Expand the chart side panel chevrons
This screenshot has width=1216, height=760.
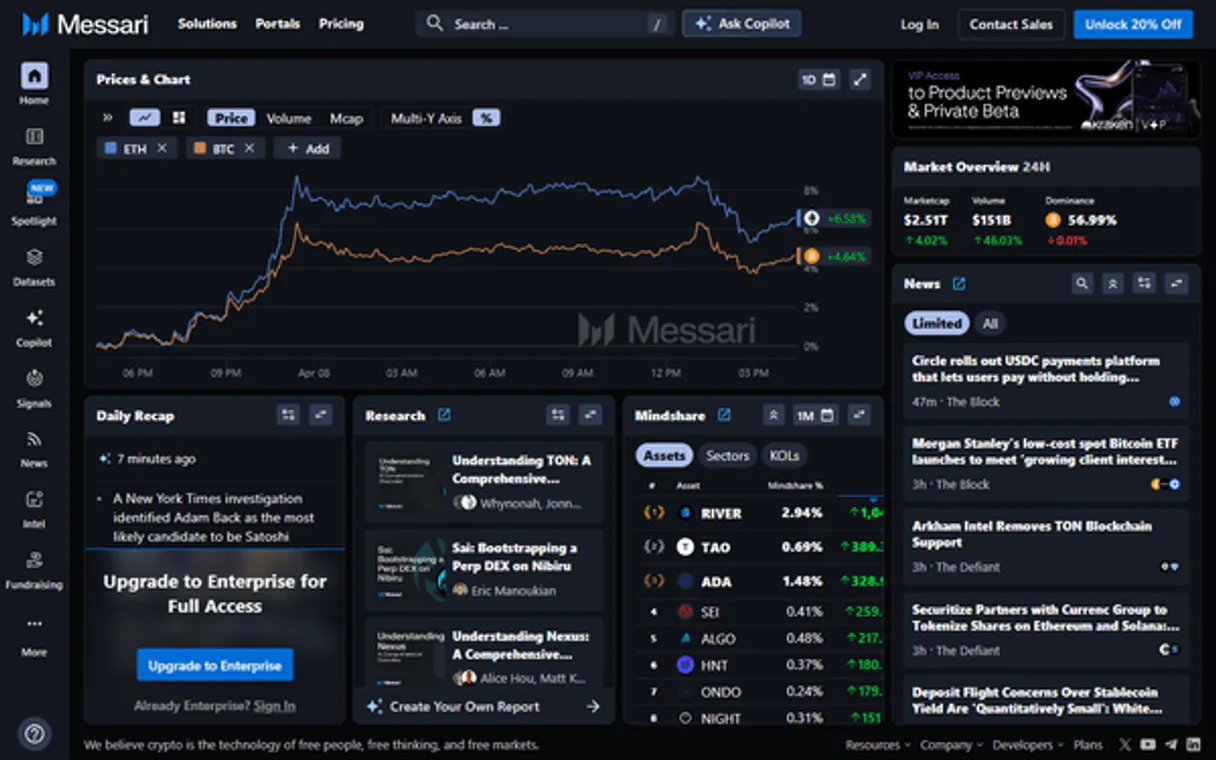point(108,118)
